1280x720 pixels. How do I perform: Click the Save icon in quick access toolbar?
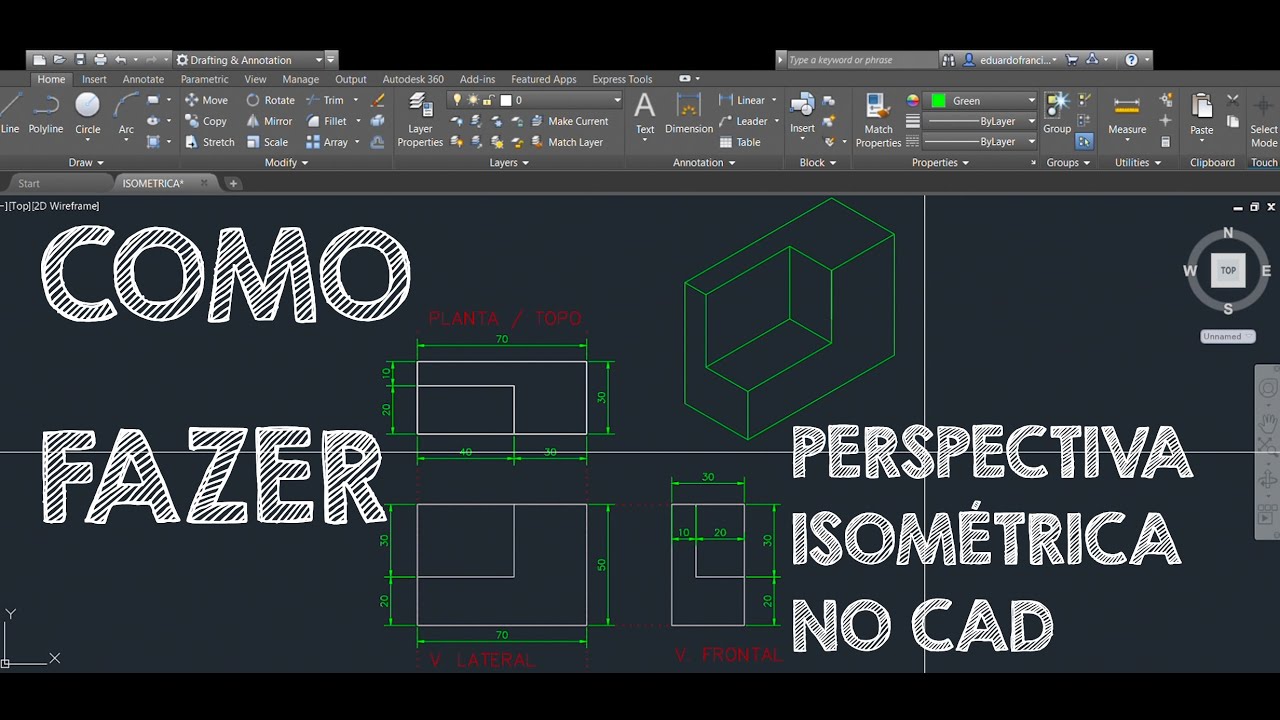pyautogui.click(x=80, y=60)
